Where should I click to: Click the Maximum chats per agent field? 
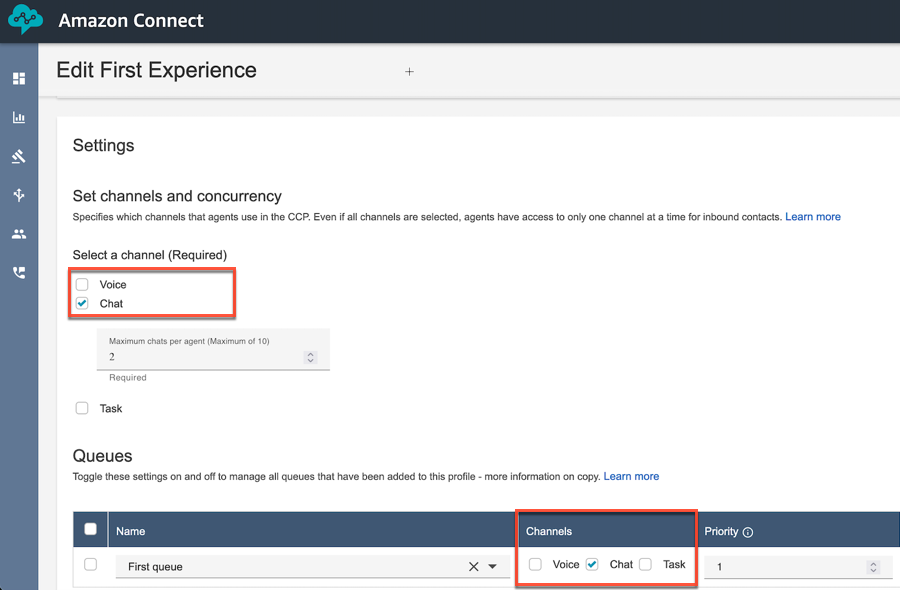tap(214, 350)
